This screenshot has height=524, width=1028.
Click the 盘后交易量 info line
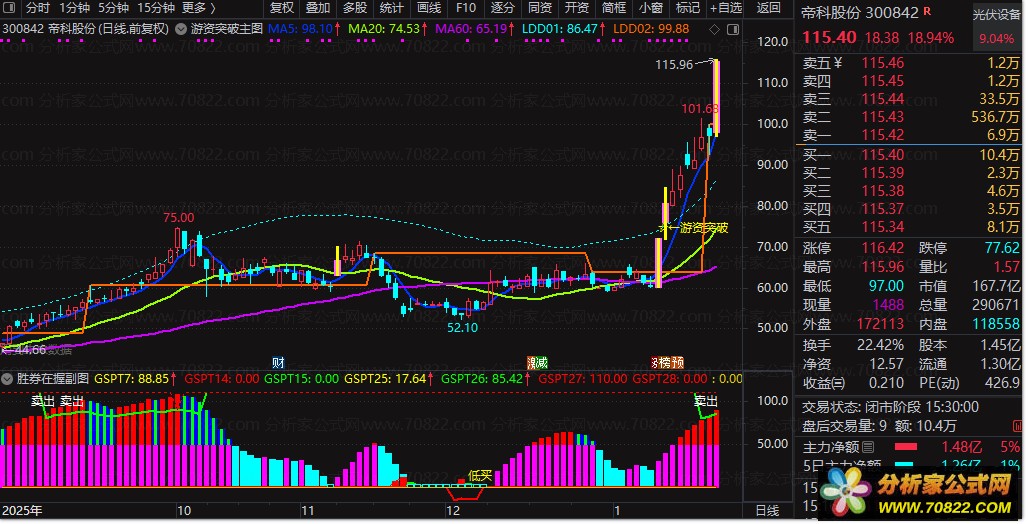(x=878, y=426)
